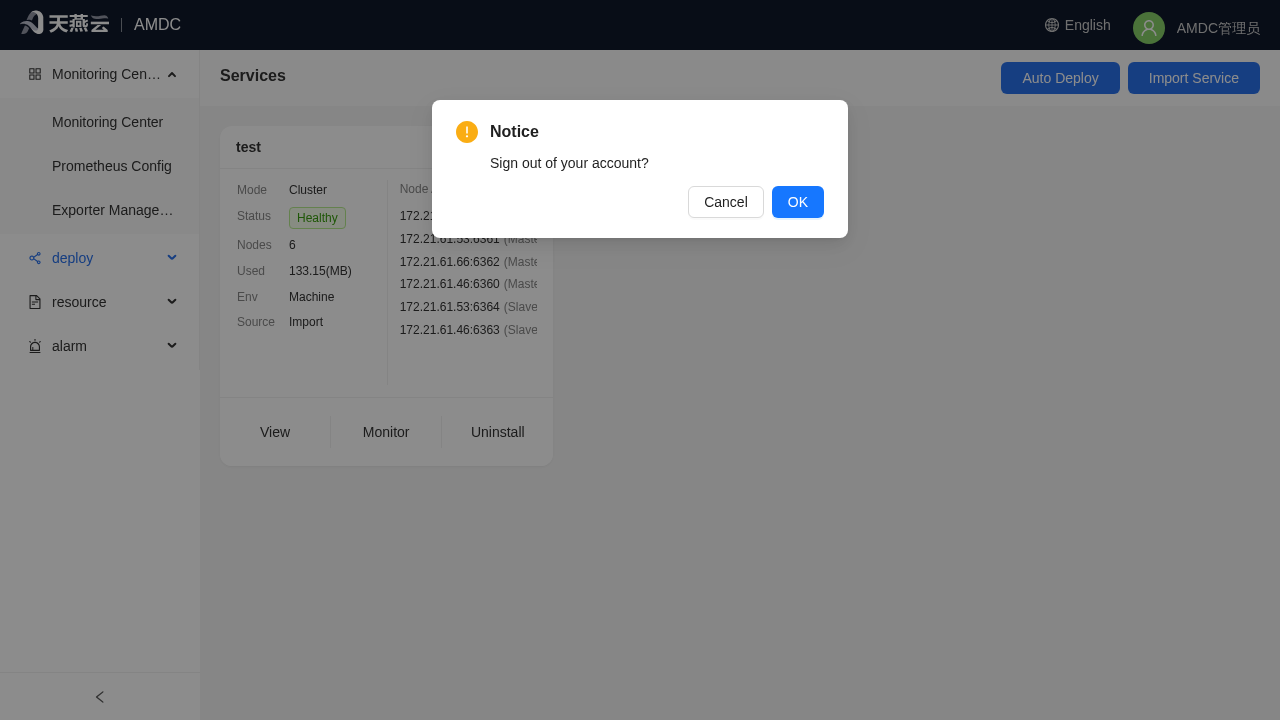The width and height of the screenshot is (1280, 720).
Task: Click node 172.21.61.46:6360
Action: click(450, 284)
